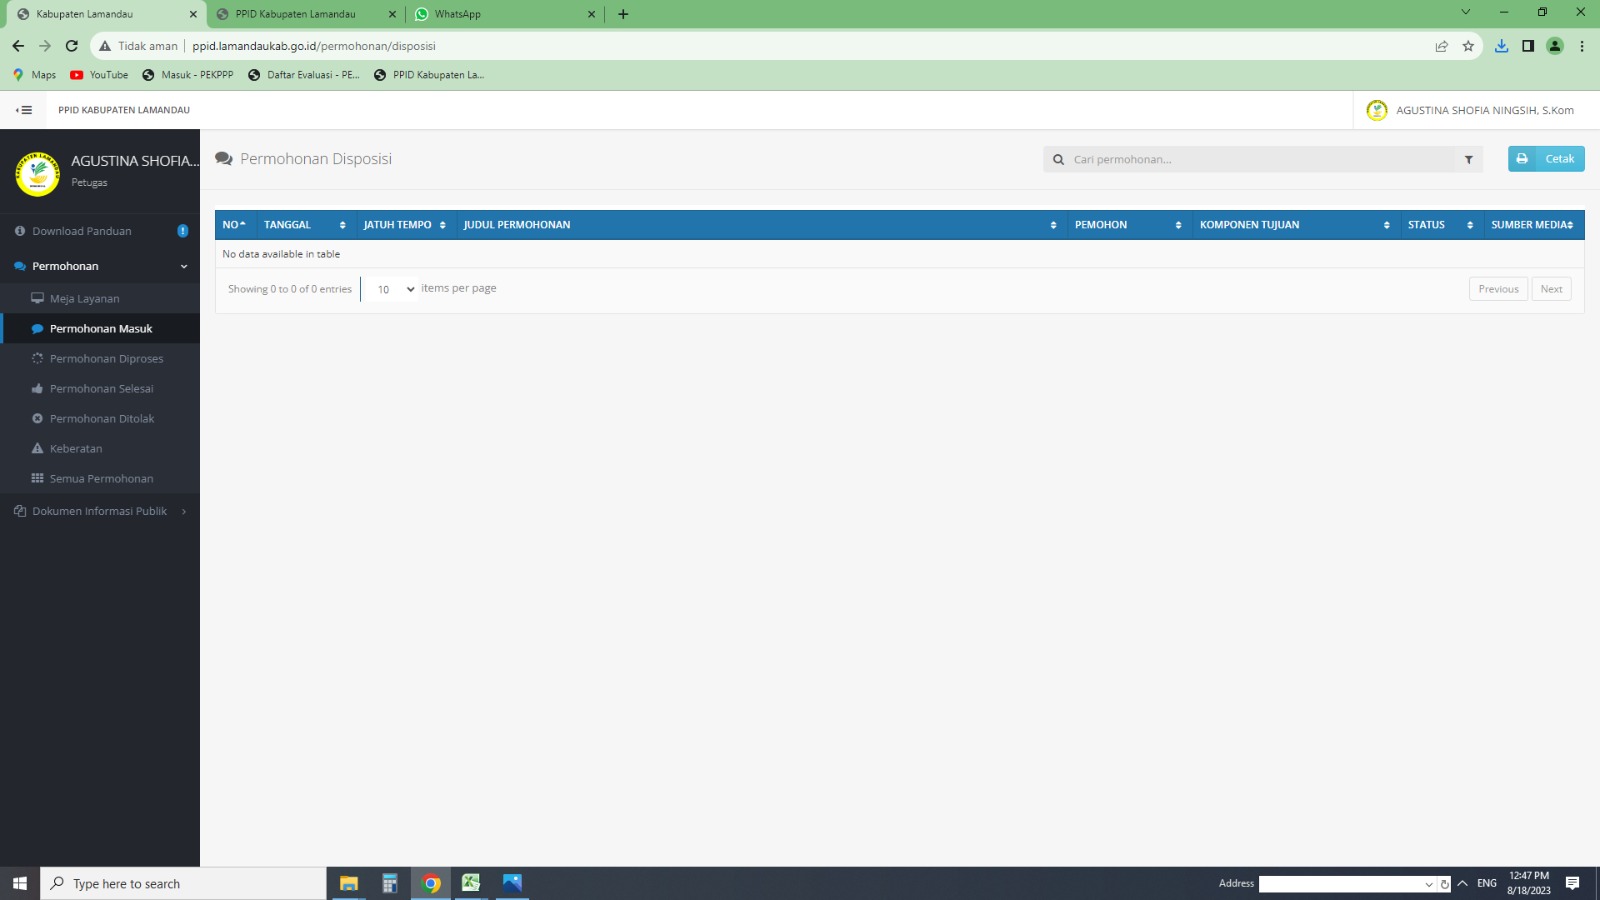
Task: Open Windows Start menu
Action: 20,883
